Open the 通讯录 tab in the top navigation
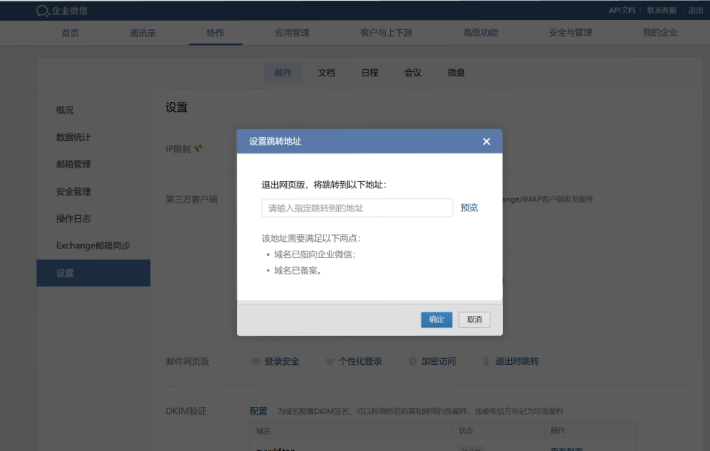710x451 pixels. coord(142,33)
